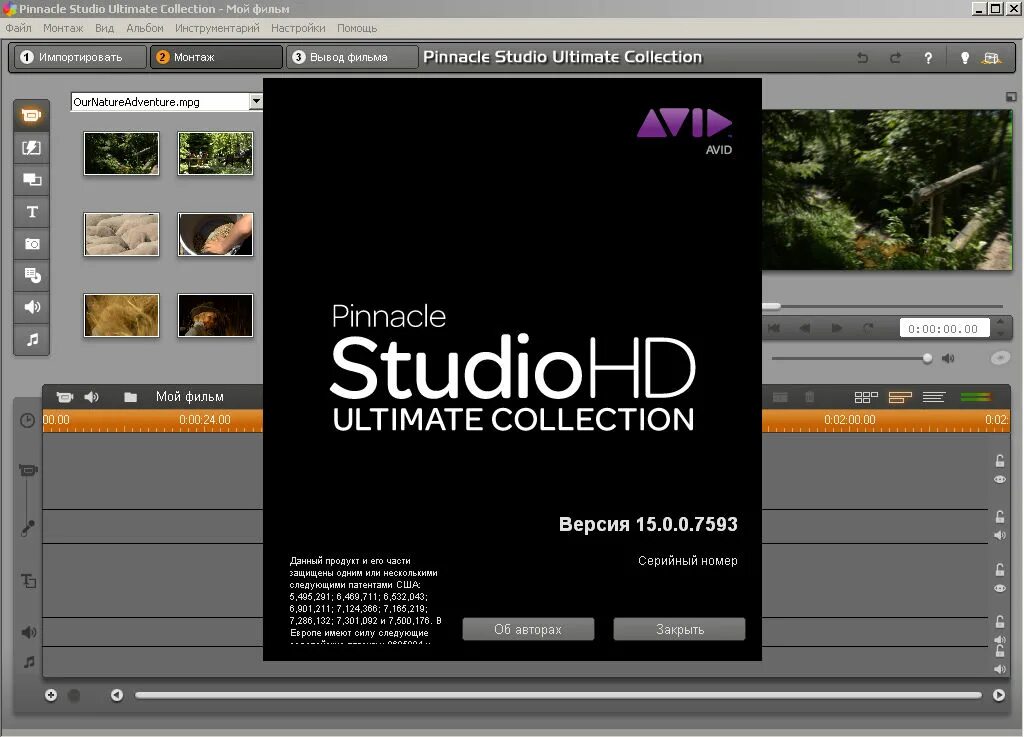1024x737 pixels.
Task: Toggle the DVD disc preview icon in the player
Action: point(1000,358)
